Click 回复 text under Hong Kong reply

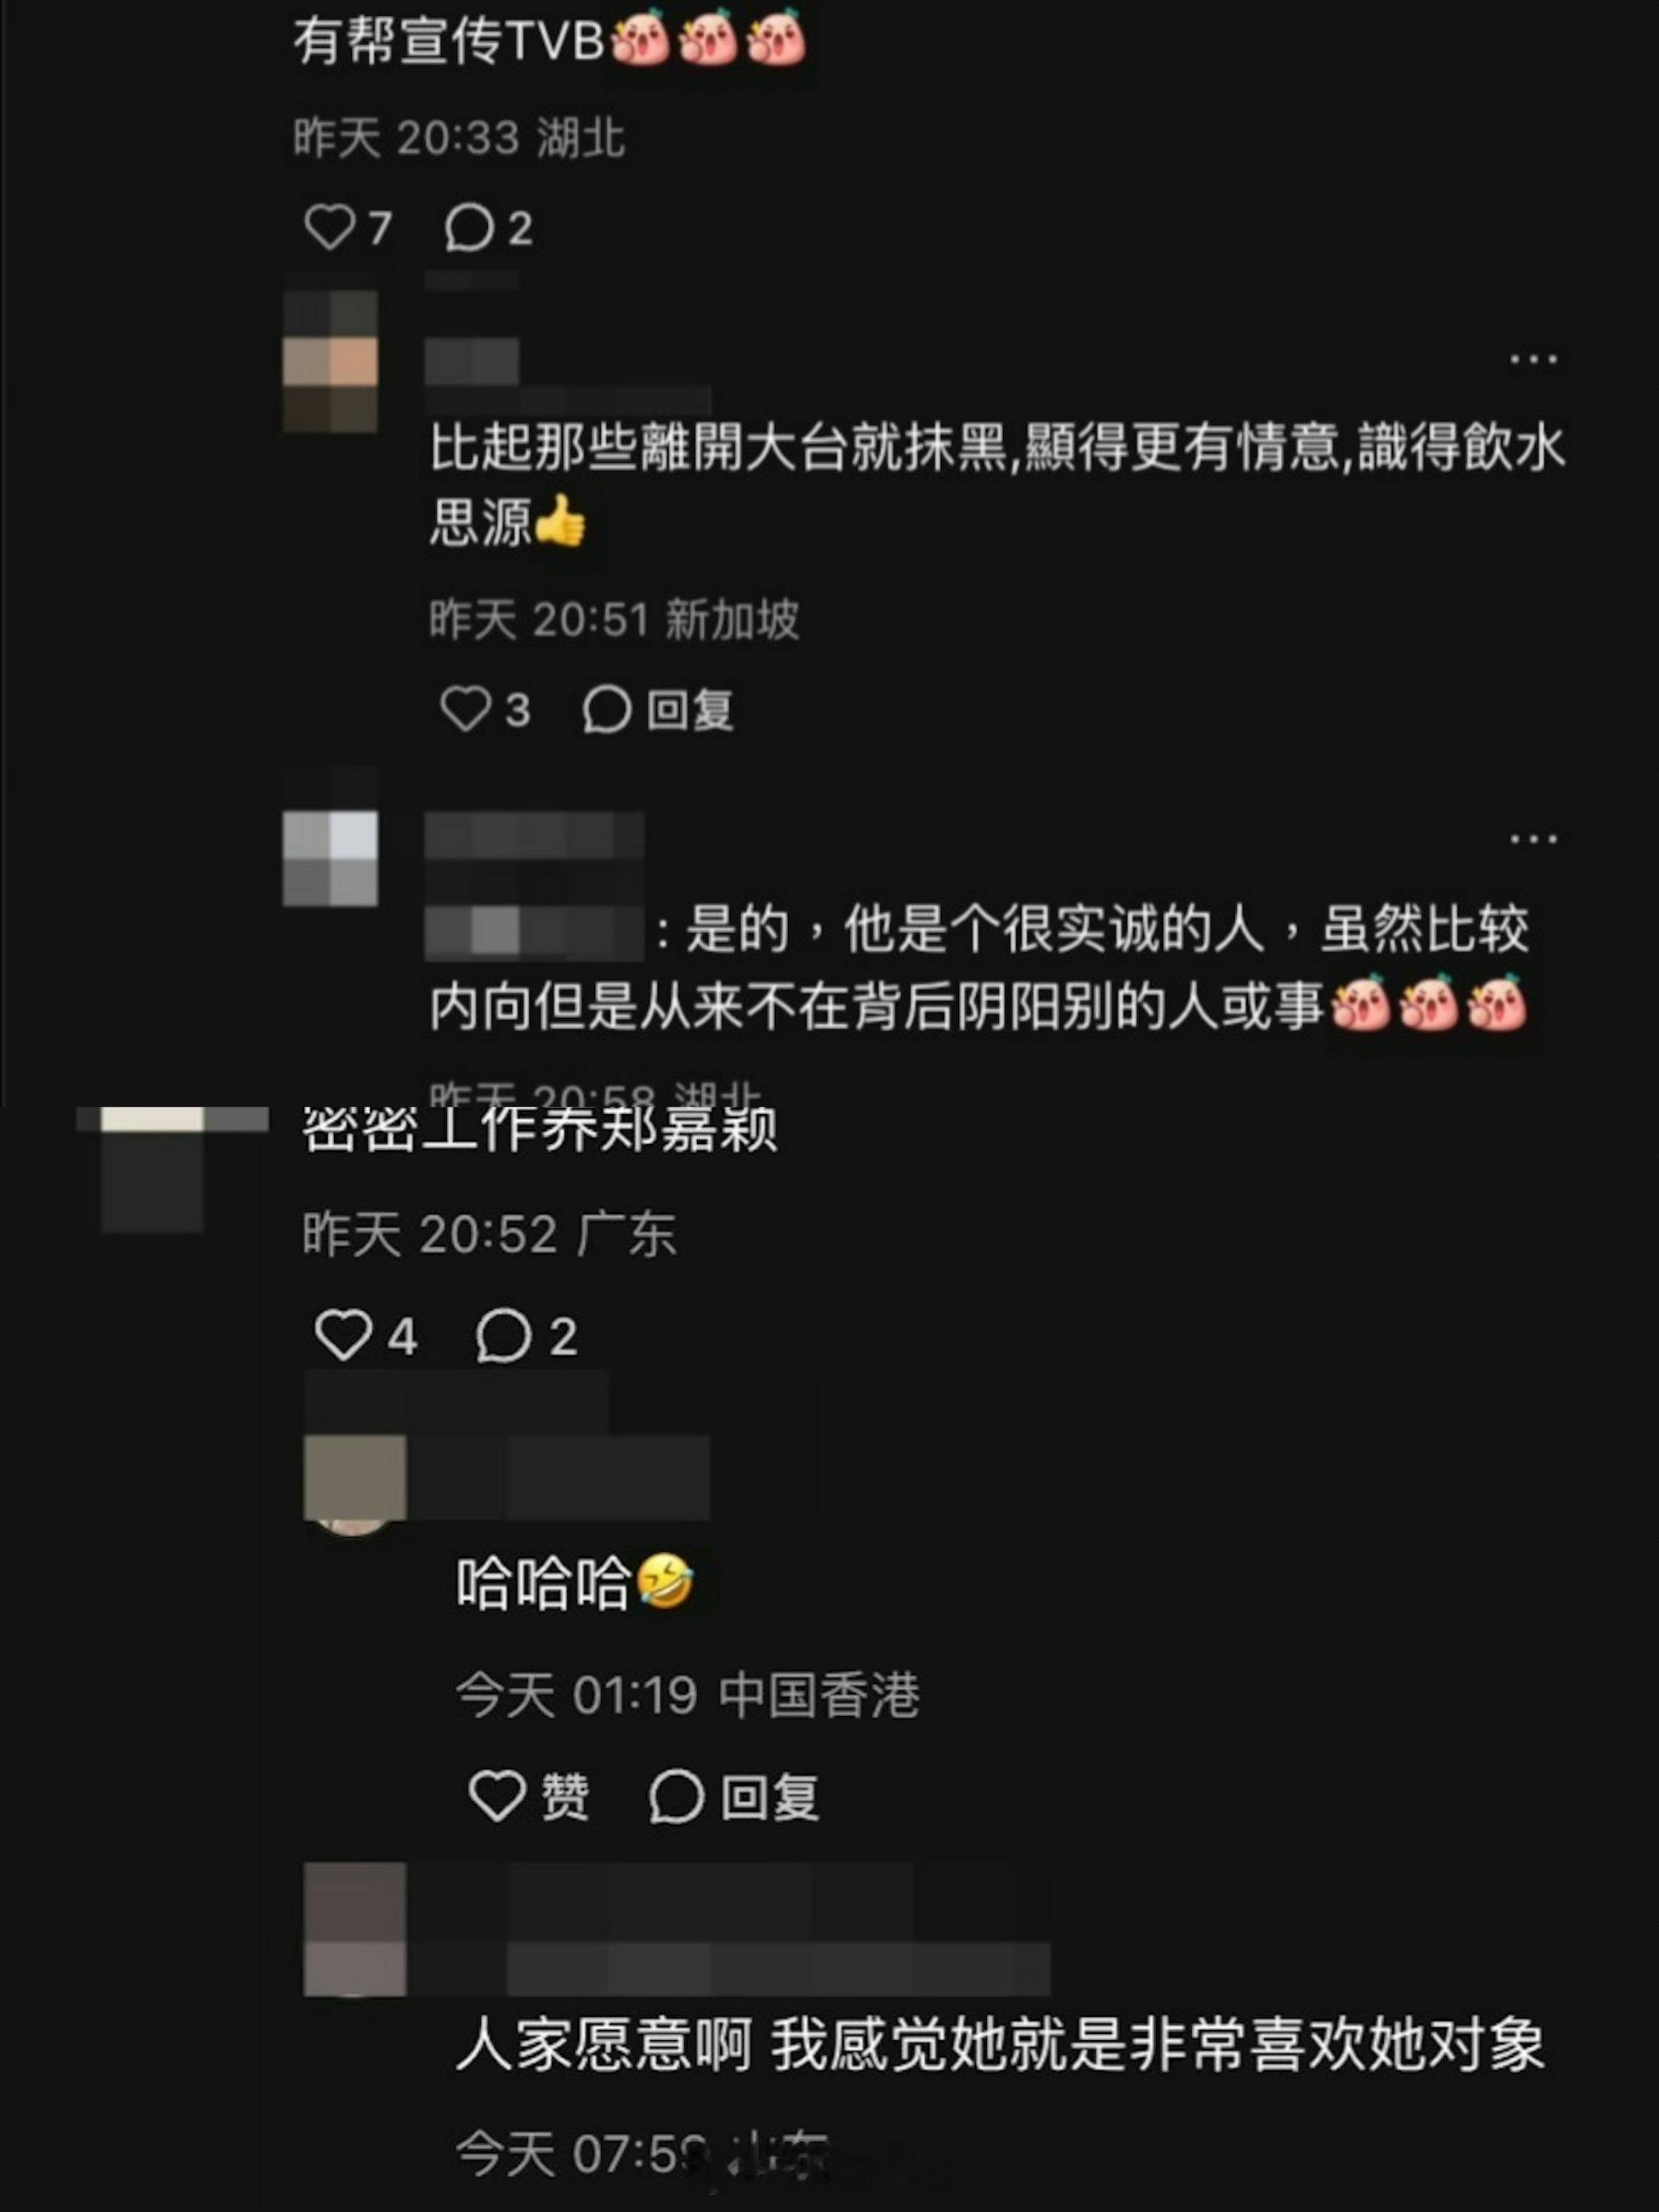(x=770, y=1797)
